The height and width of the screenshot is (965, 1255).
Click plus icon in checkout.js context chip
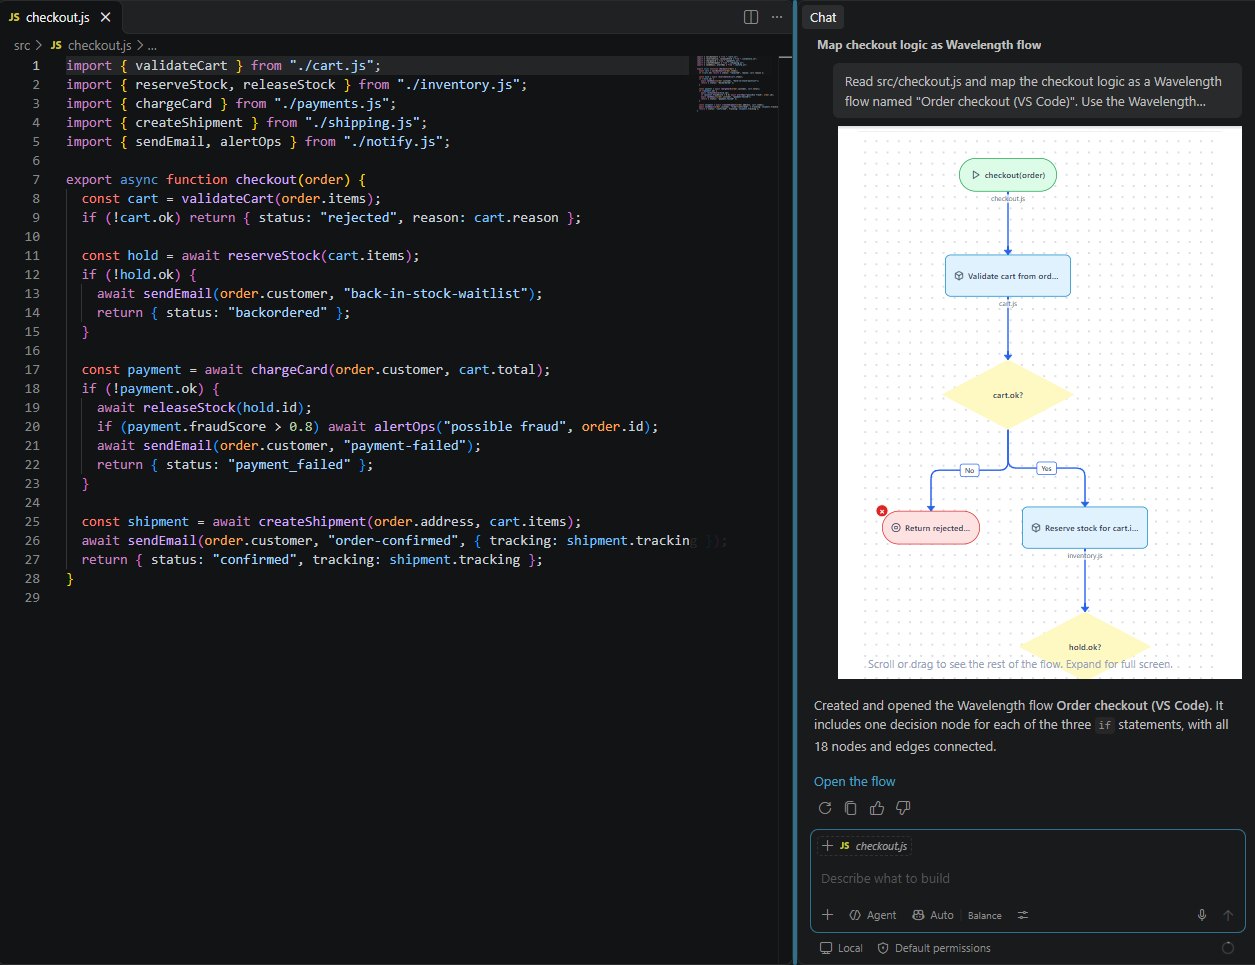[x=828, y=846]
